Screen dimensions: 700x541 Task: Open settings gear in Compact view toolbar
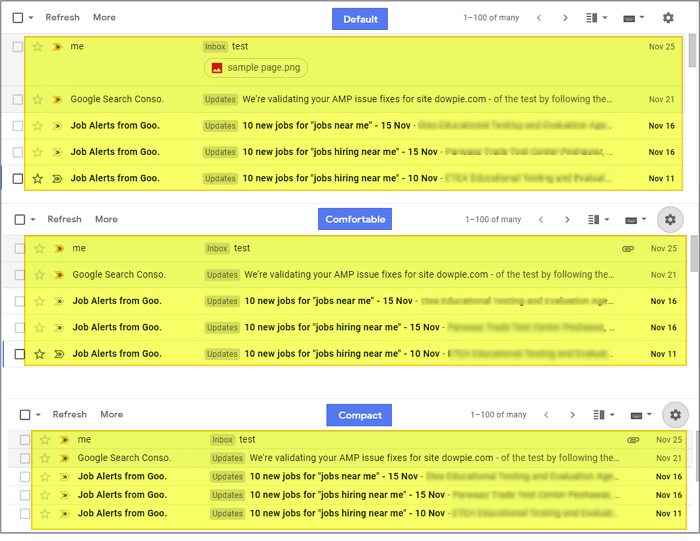pos(675,415)
